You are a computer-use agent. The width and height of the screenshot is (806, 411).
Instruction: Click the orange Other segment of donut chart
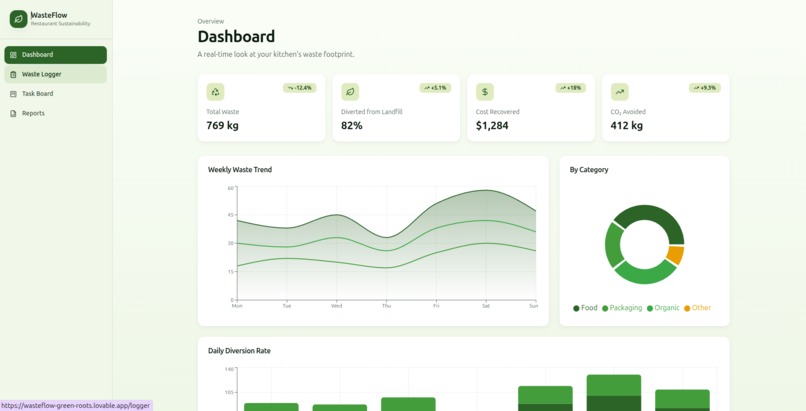pyautogui.click(x=676, y=255)
